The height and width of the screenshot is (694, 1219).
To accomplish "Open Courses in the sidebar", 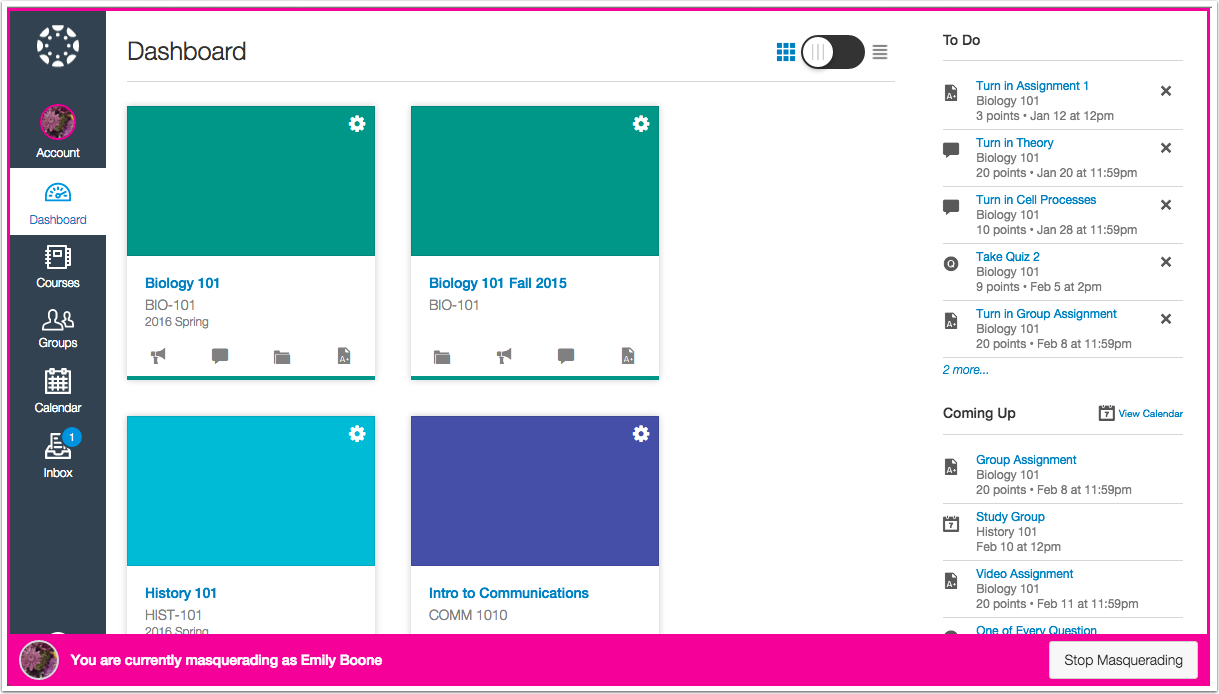I will pyautogui.click(x=58, y=267).
